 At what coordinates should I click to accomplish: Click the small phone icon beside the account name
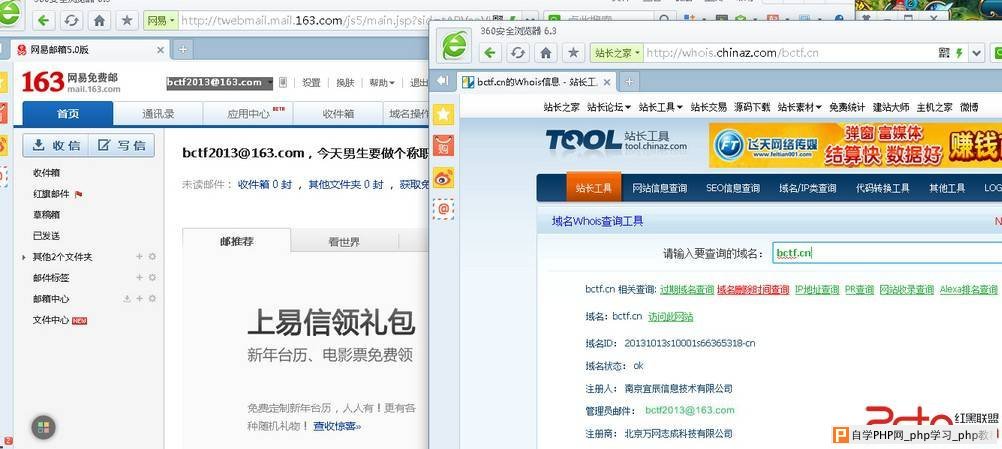(282, 82)
